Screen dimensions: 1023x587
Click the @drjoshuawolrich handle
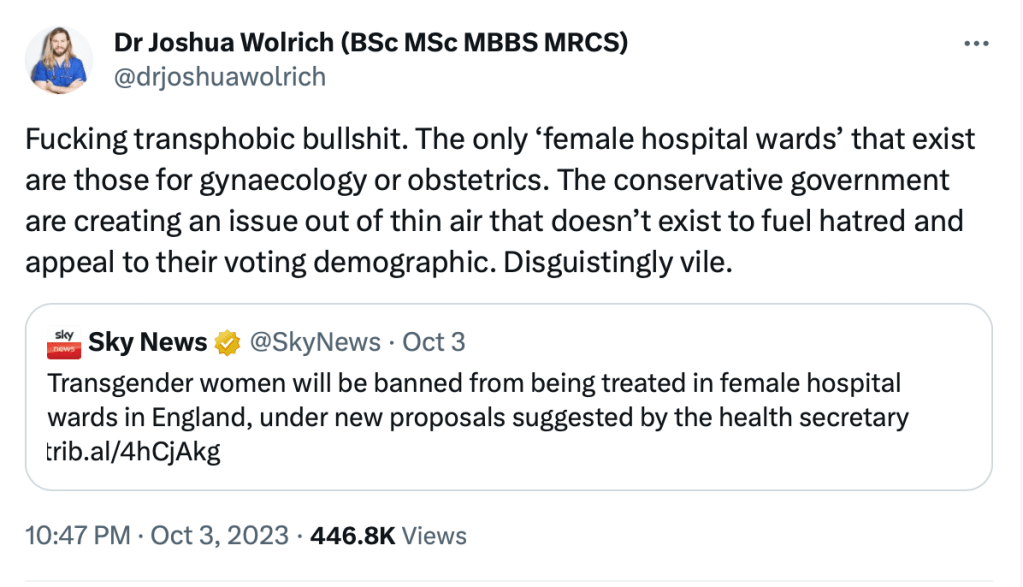click(x=220, y=77)
